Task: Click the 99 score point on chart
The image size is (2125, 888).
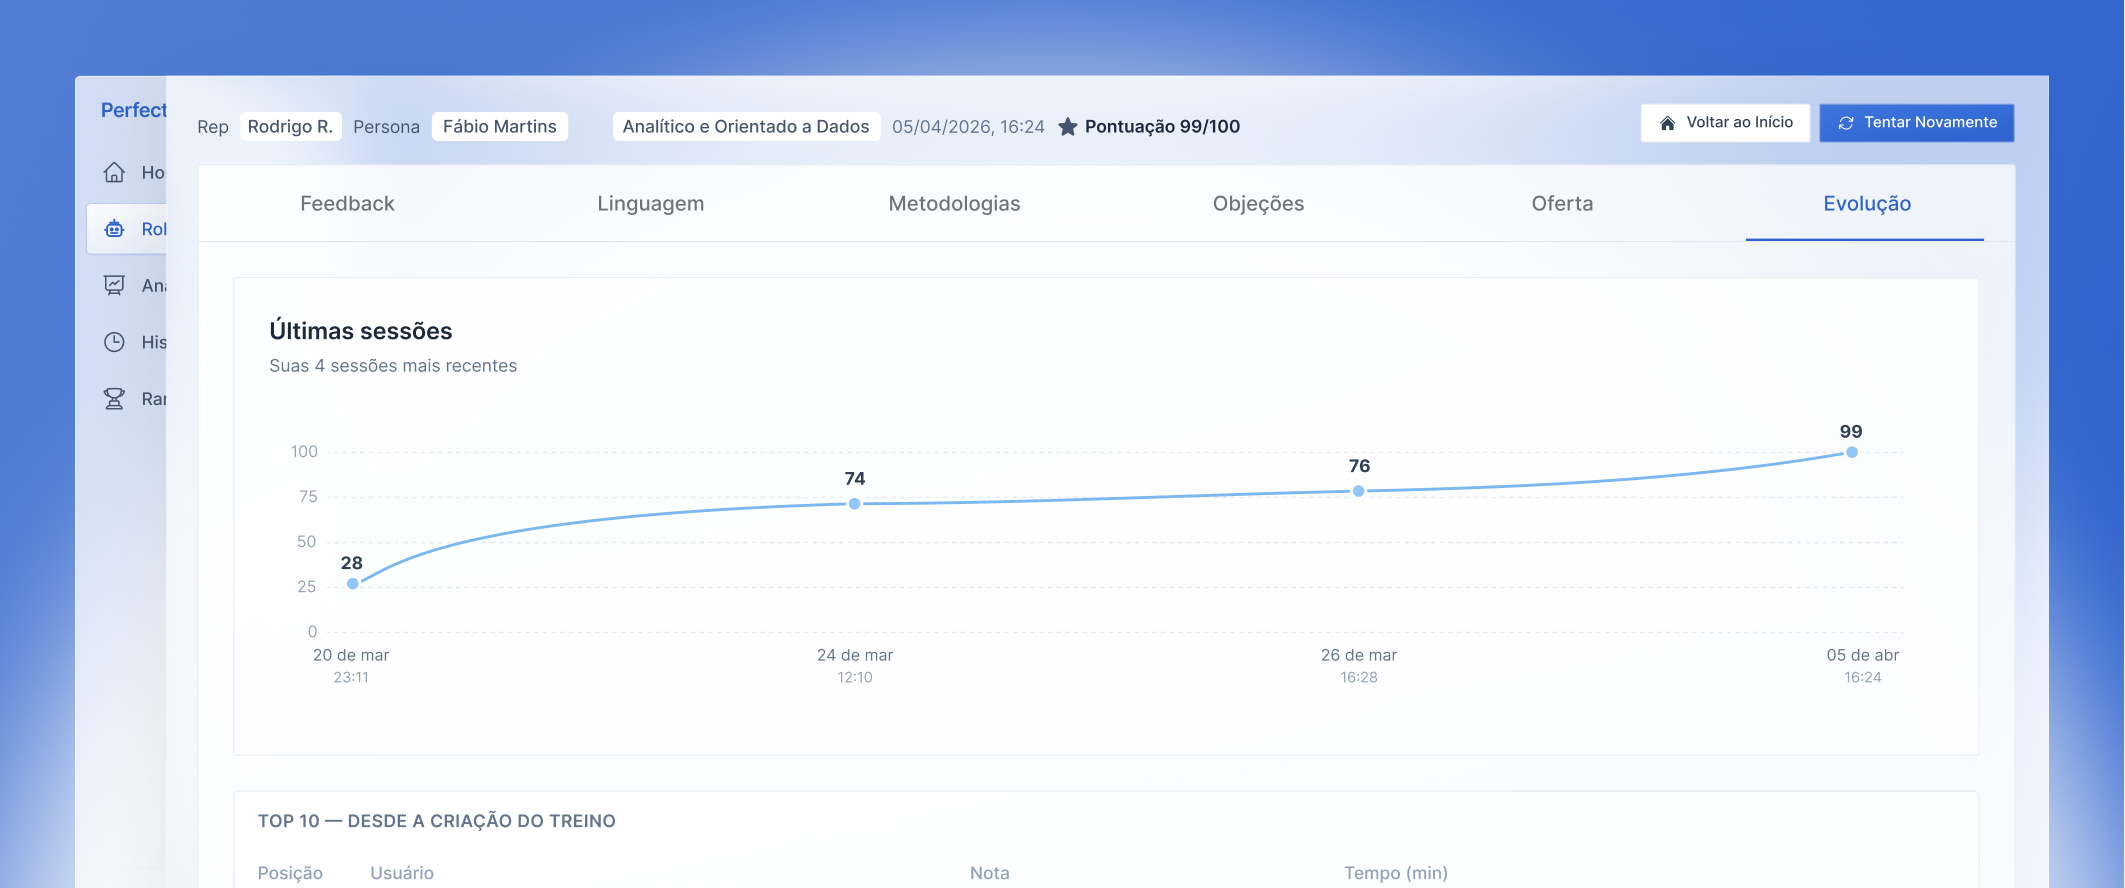Action: tap(1852, 453)
